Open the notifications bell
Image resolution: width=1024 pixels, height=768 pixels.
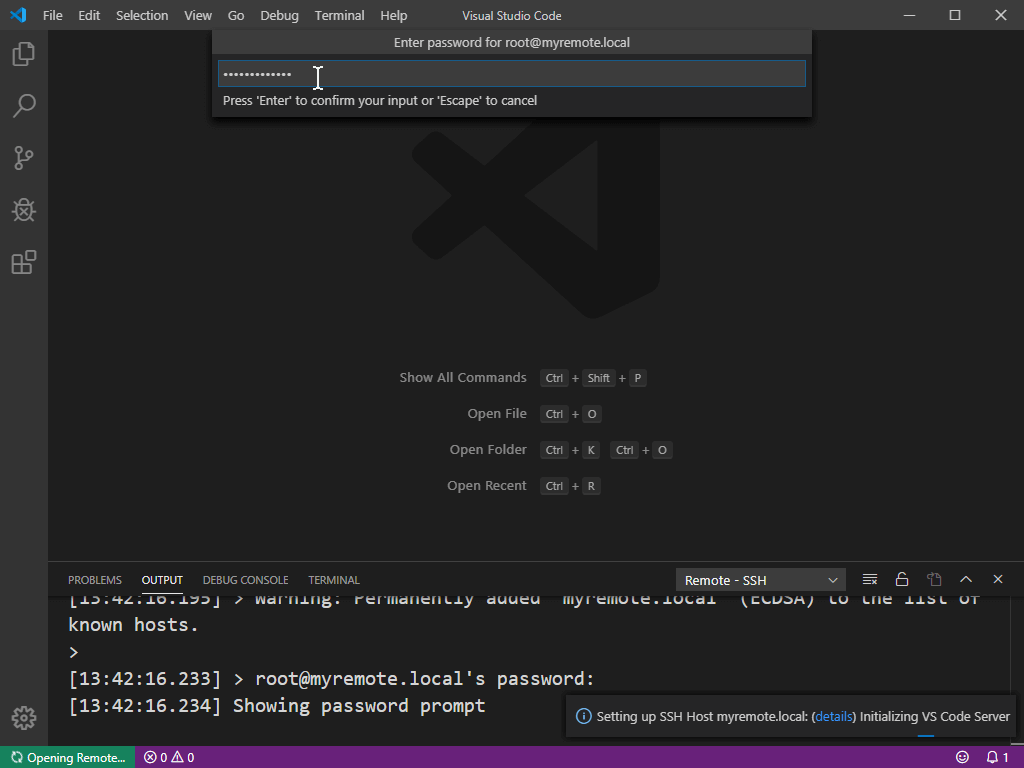pos(993,757)
